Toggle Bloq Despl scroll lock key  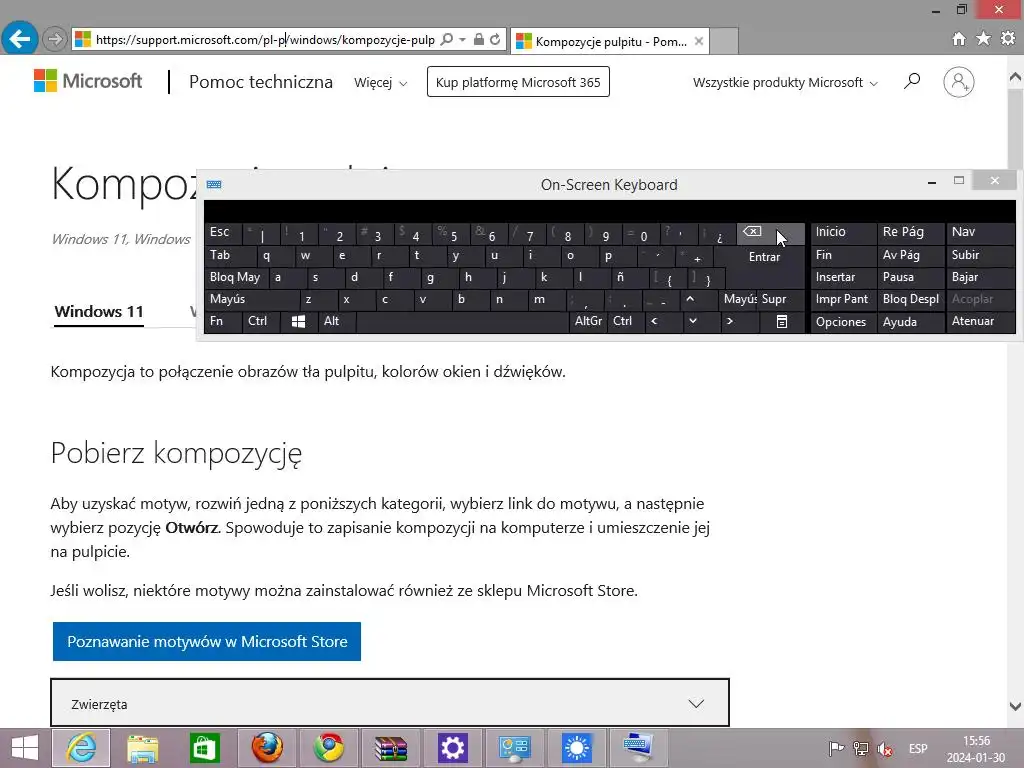coord(910,299)
